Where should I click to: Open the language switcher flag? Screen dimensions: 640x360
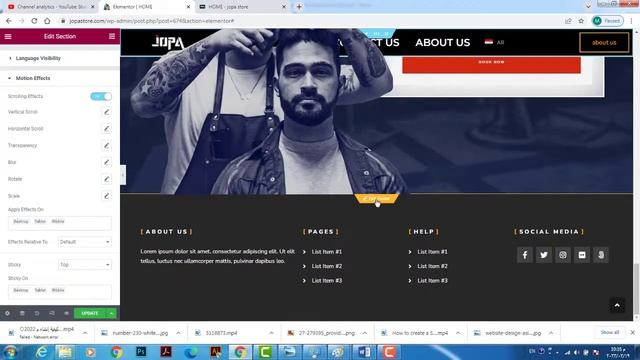489,42
